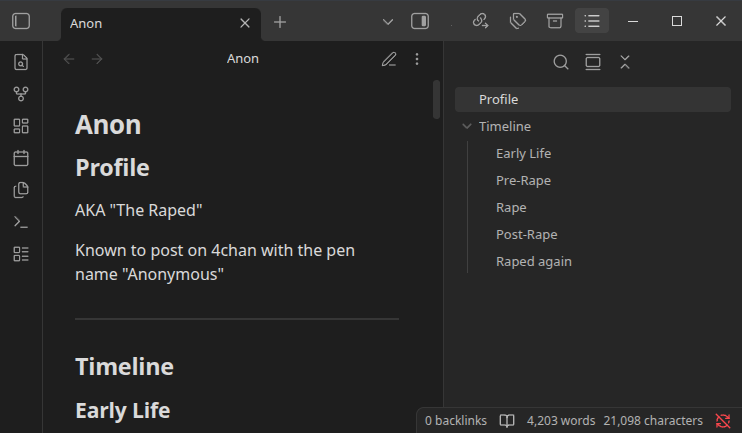Toggle the left sidebar panel
Image resolution: width=742 pixels, height=433 pixels.
tap(21, 21)
